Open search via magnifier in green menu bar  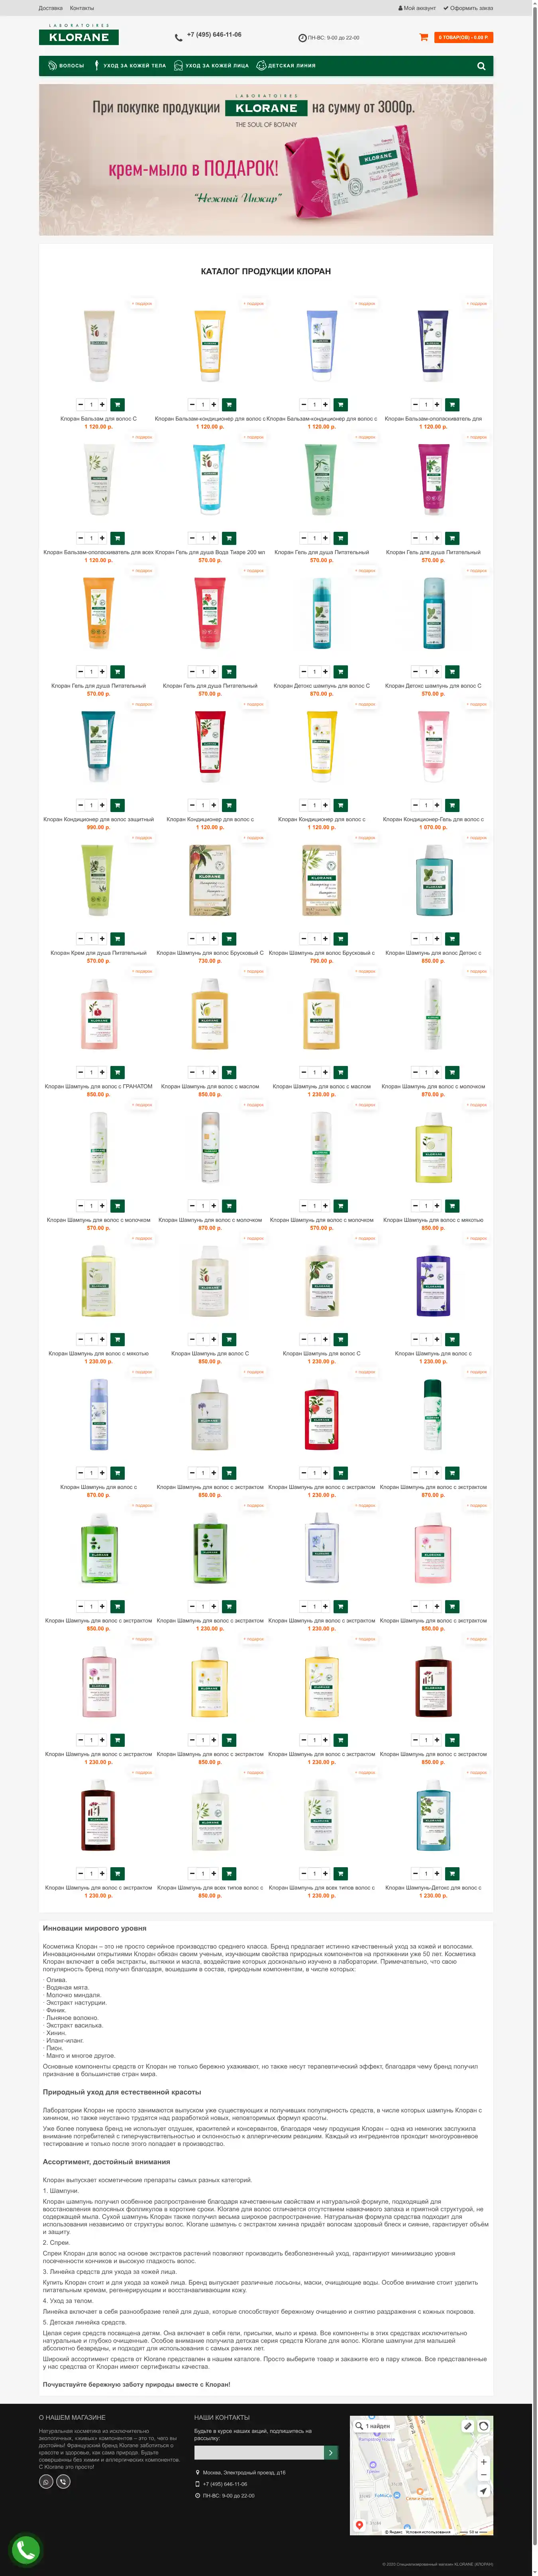(481, 66)
